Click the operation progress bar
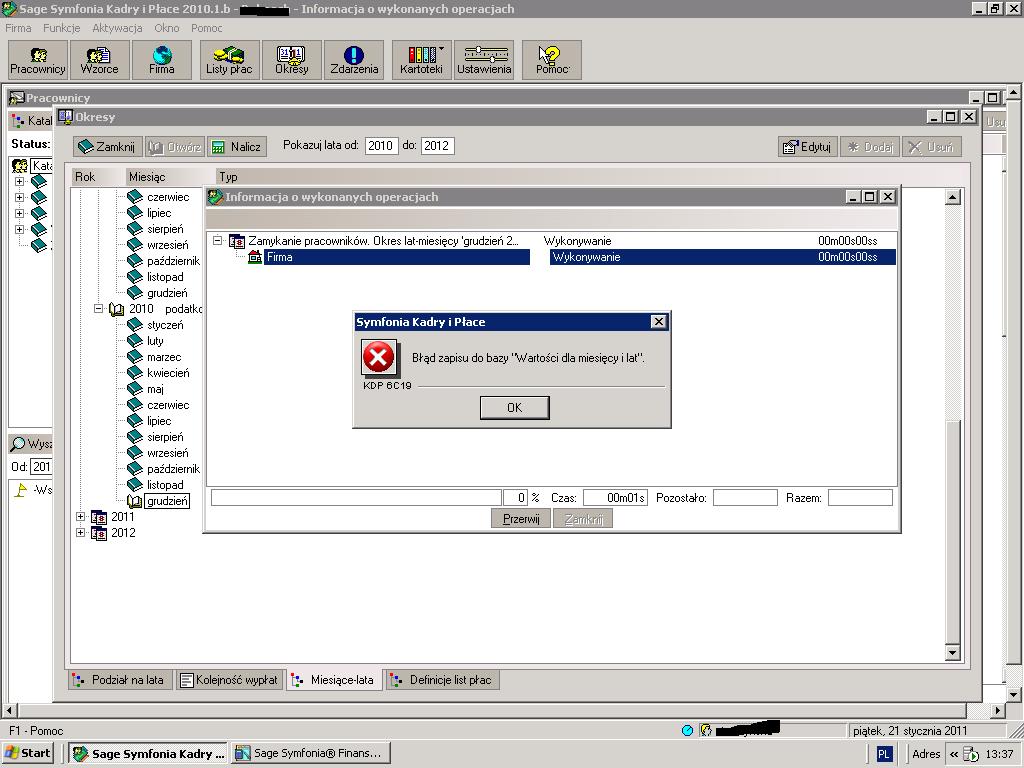Screen dimensions: 1024x768 point(356,498)
